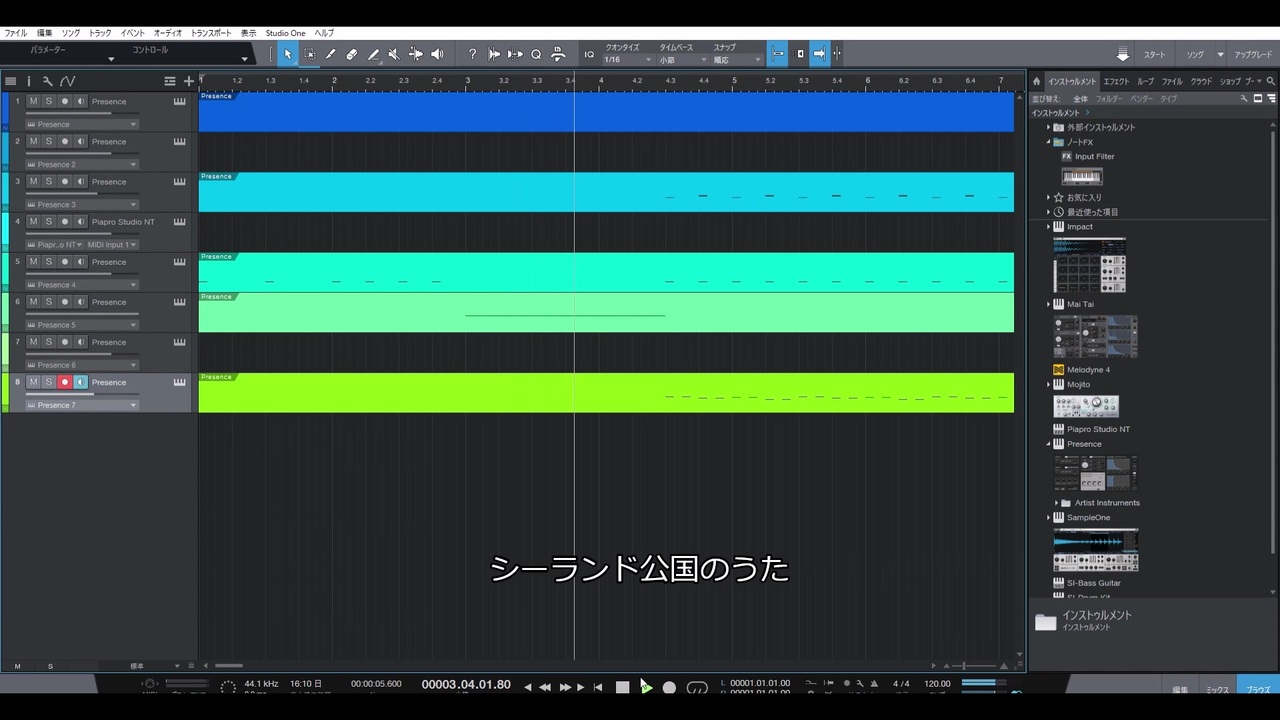Screen dimensions: 1280x720
Task: Select the Listen speaker tool
Action: point(437,54)
